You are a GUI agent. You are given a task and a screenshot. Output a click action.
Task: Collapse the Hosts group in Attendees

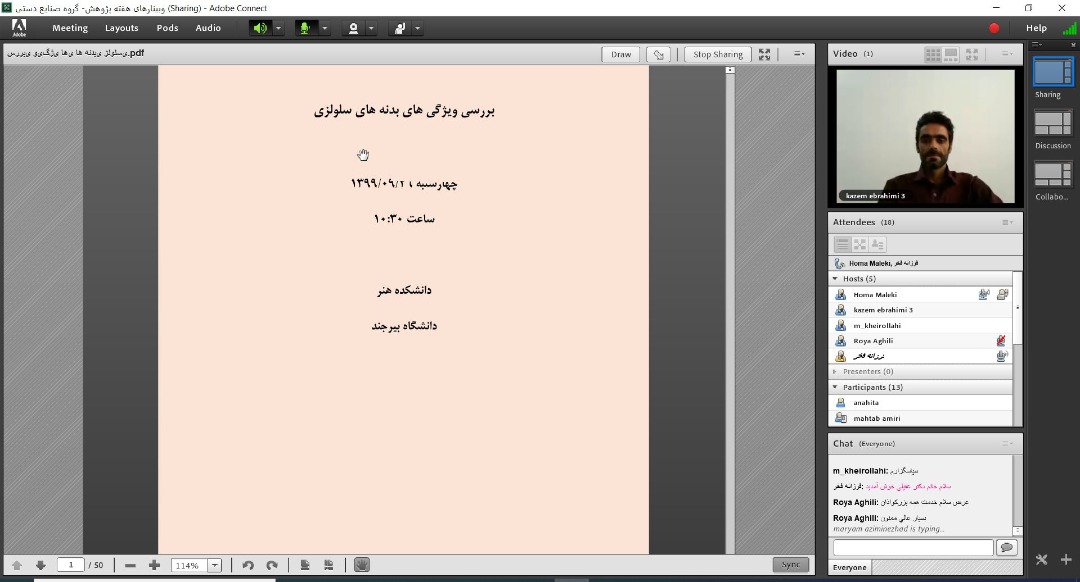point(835,279)
